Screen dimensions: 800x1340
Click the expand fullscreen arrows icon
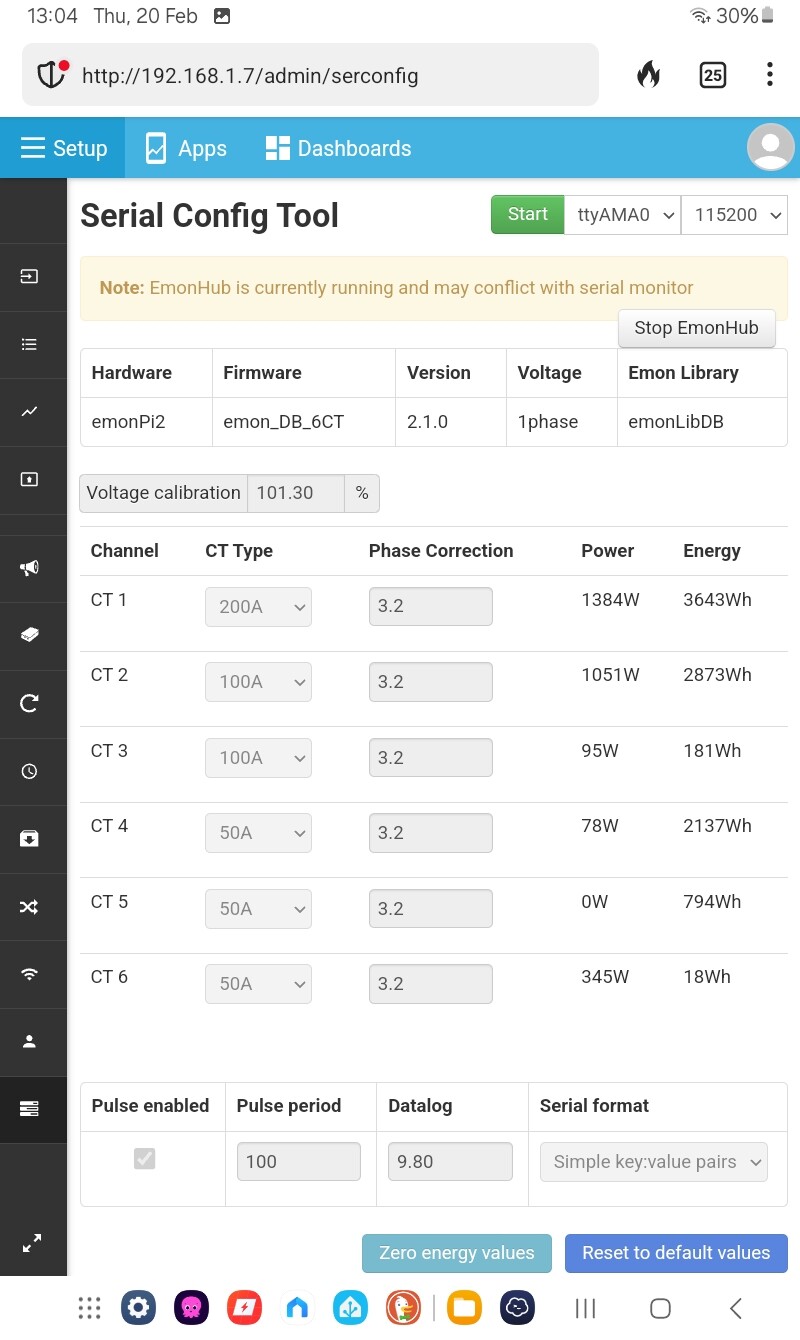pyautogui.click(x=32, y=1243)
